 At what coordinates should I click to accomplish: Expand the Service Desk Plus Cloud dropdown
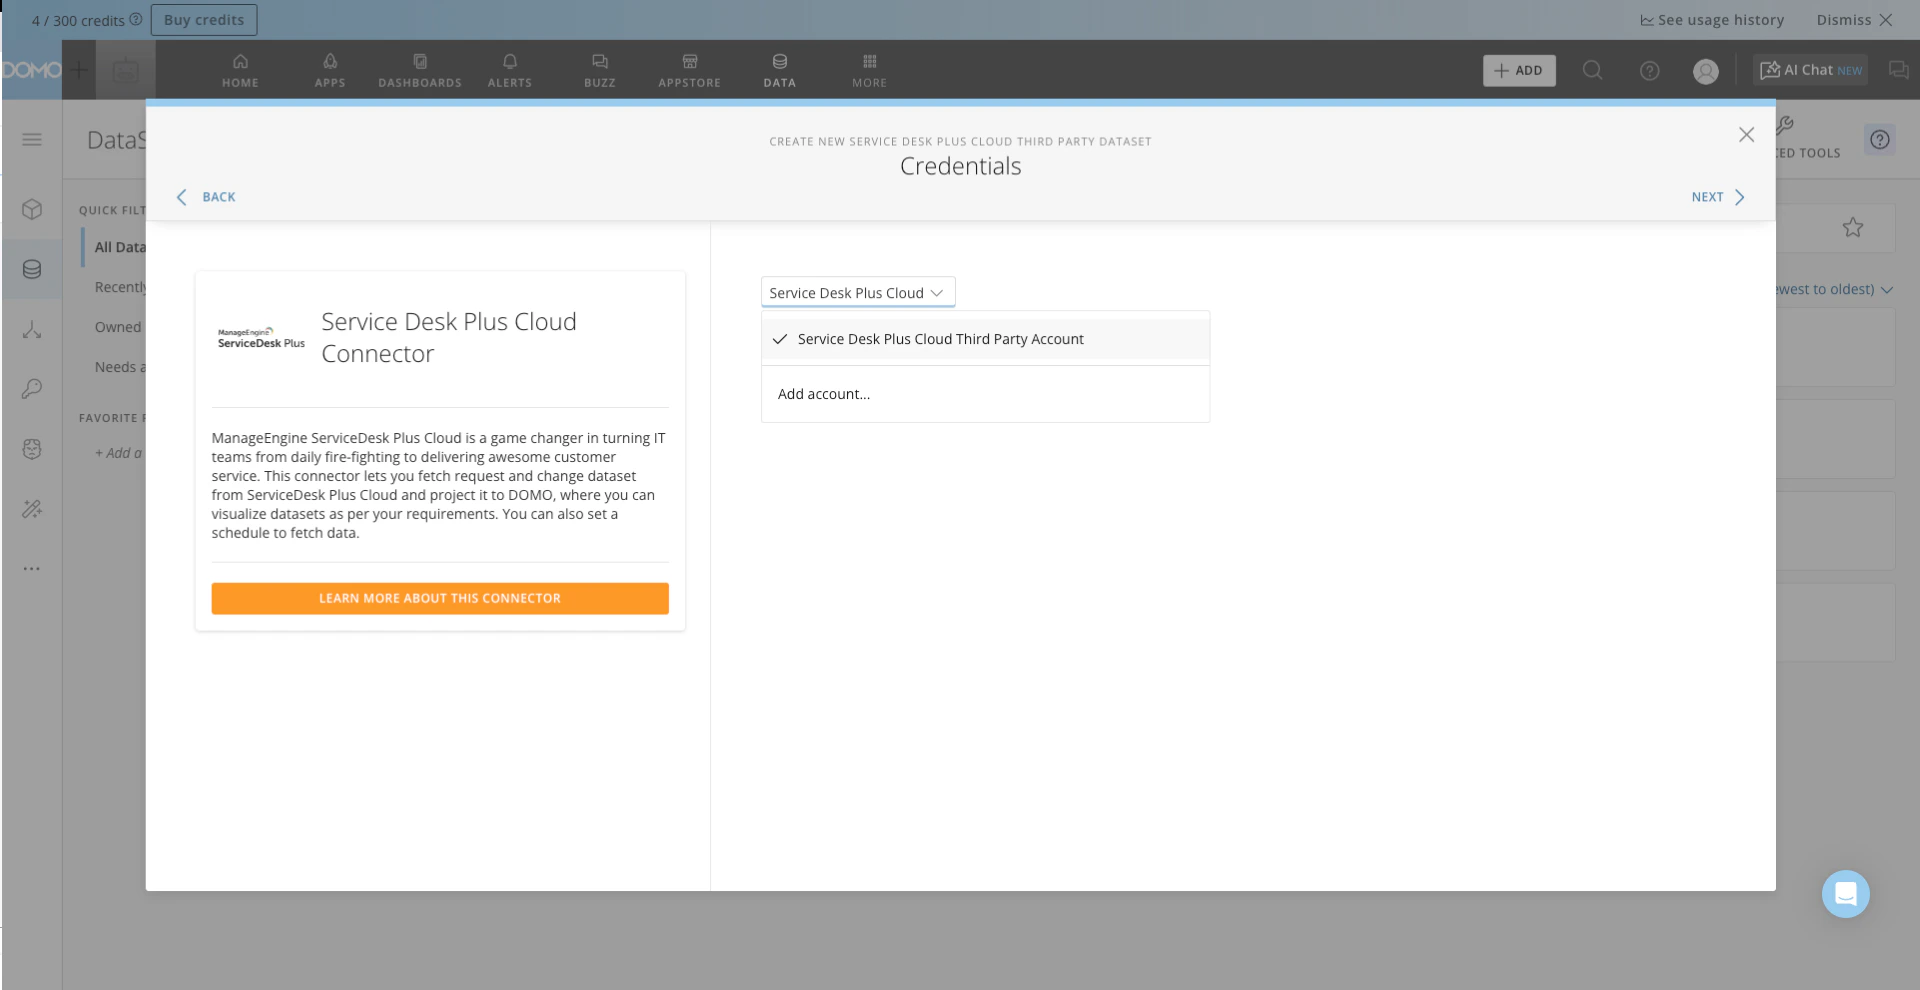(x=858, y=292)
